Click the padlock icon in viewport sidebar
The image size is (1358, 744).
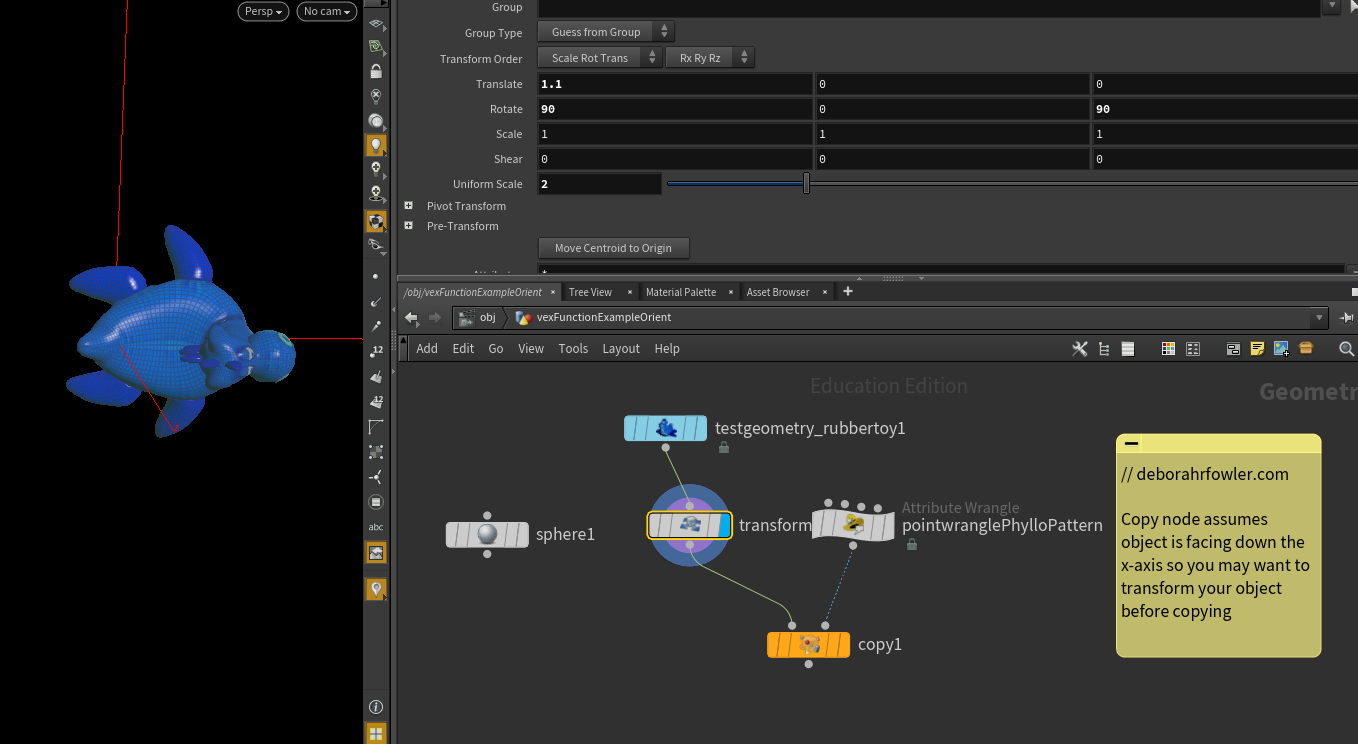click(376, 72)
